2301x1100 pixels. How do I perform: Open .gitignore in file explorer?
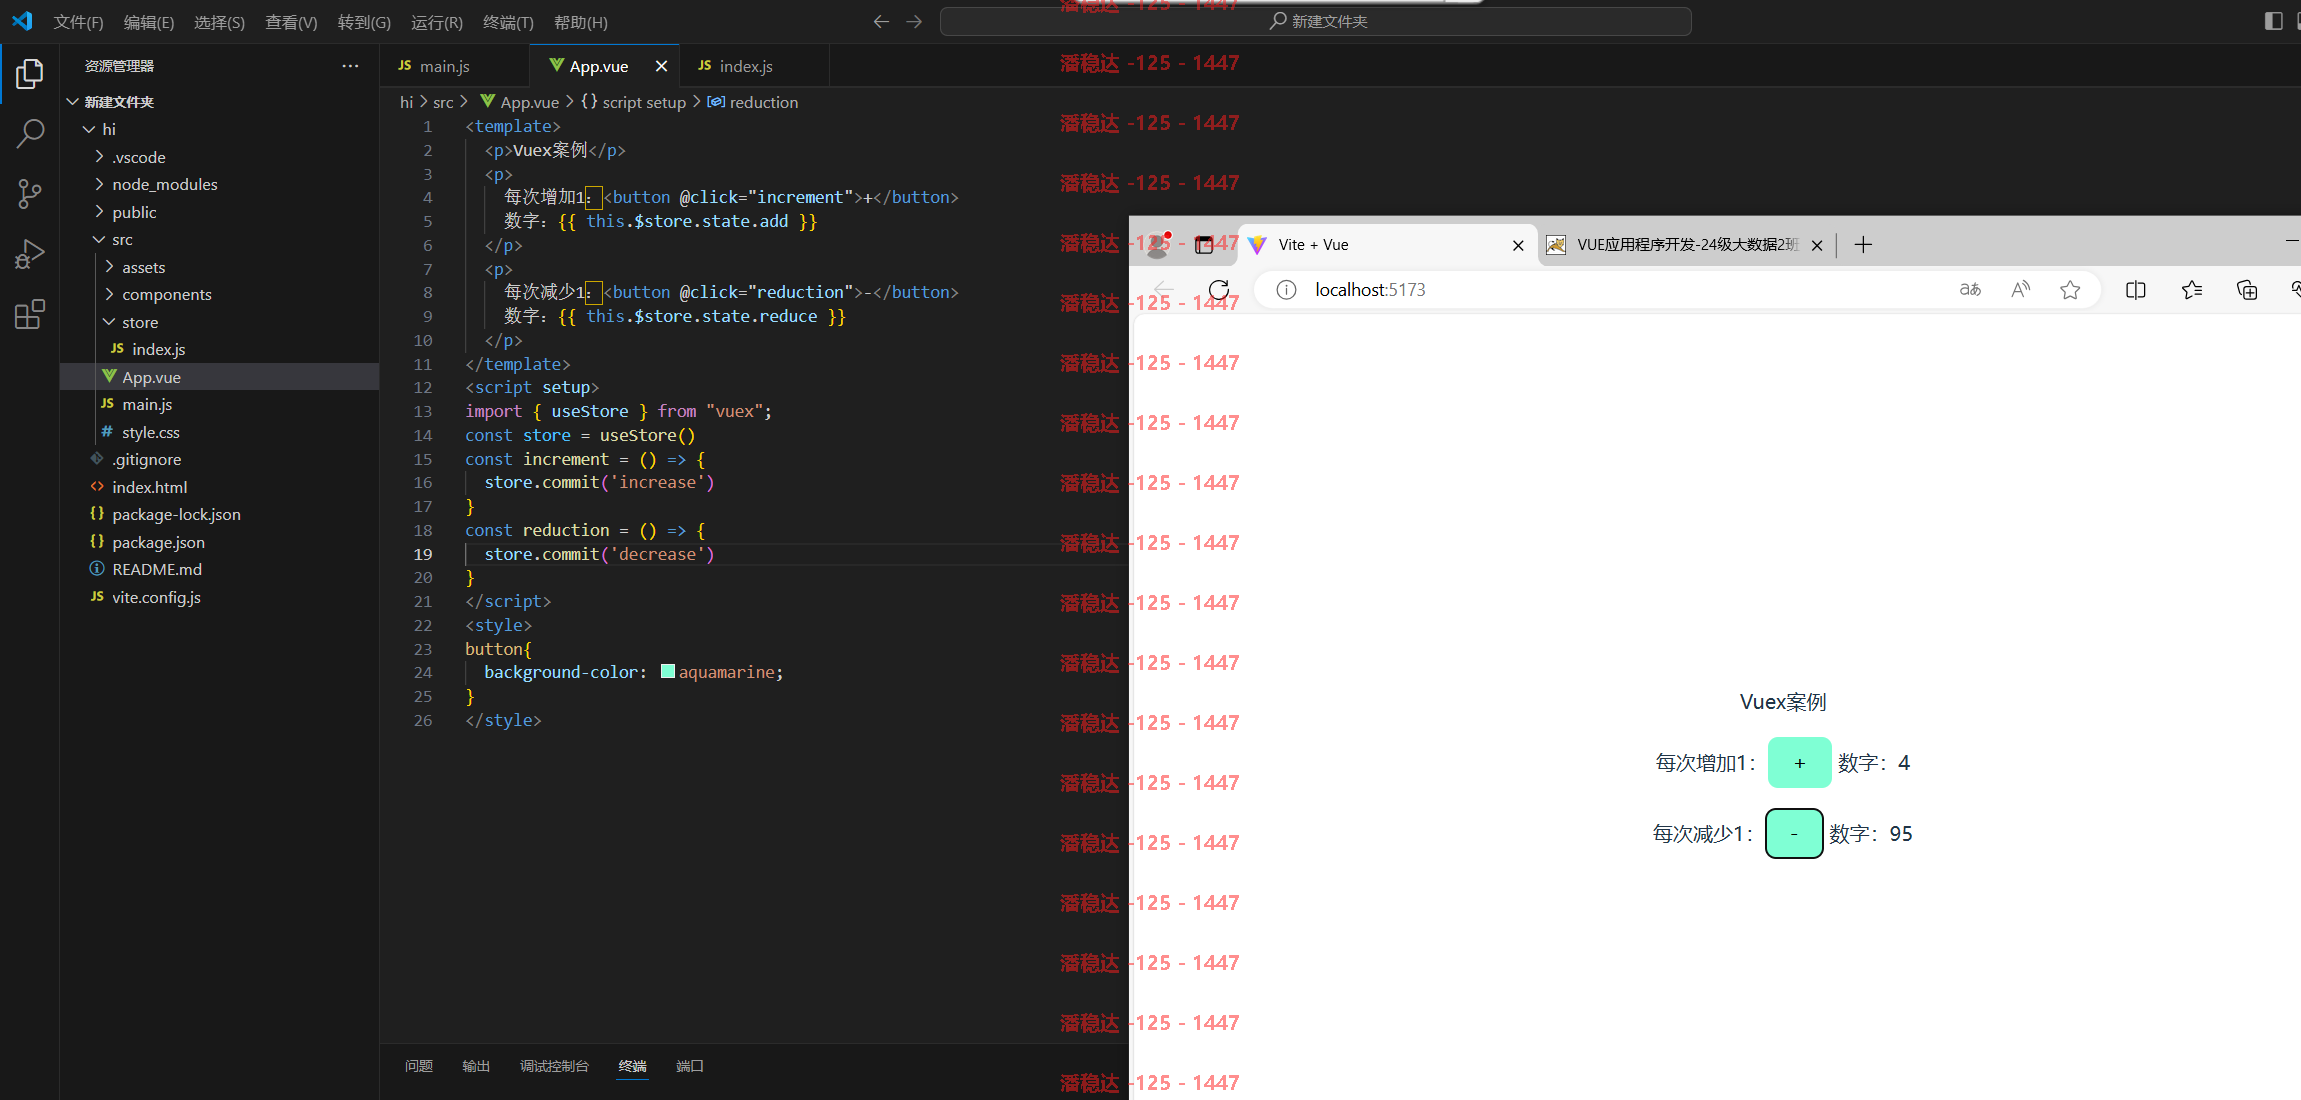coord(219,459)
